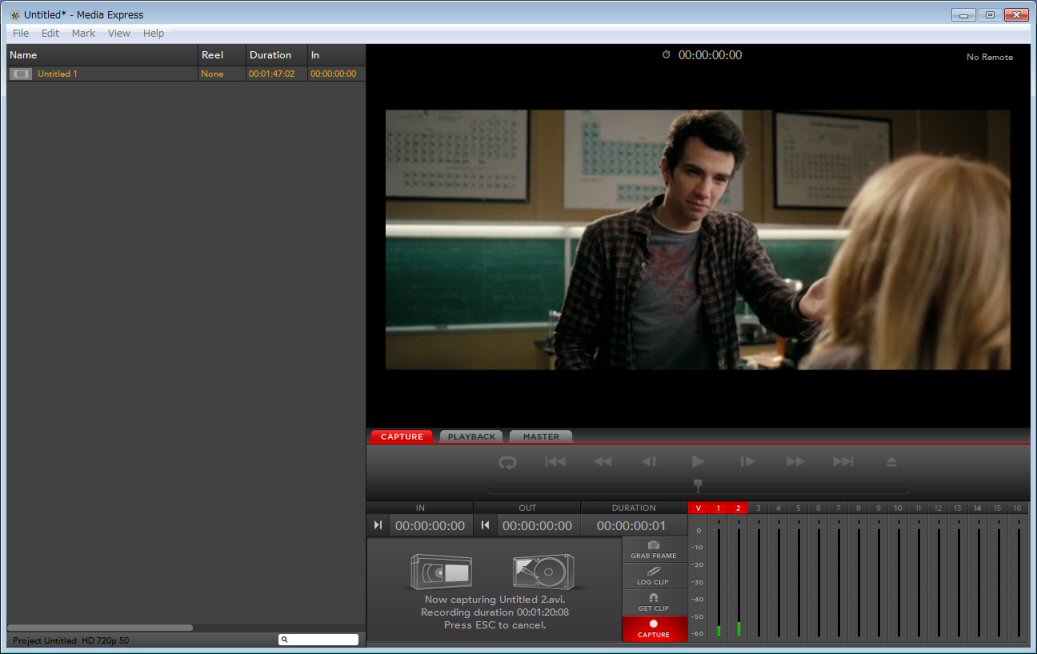Open the File menu

[x=21, y=33]
